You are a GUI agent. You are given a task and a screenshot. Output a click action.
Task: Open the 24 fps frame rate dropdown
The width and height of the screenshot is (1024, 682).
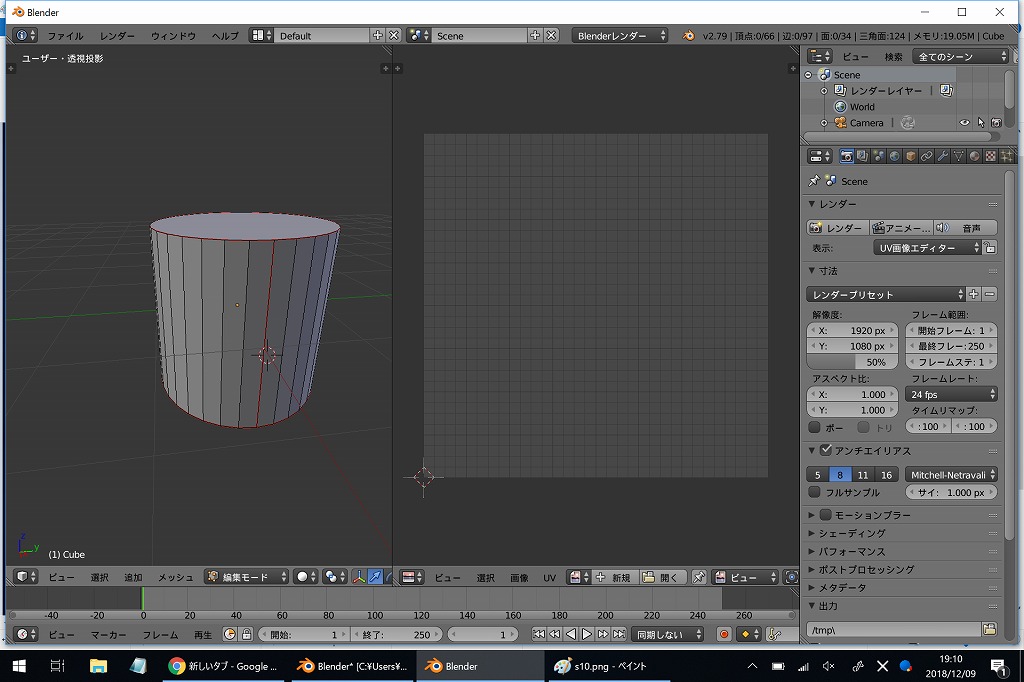click(952, 394)
